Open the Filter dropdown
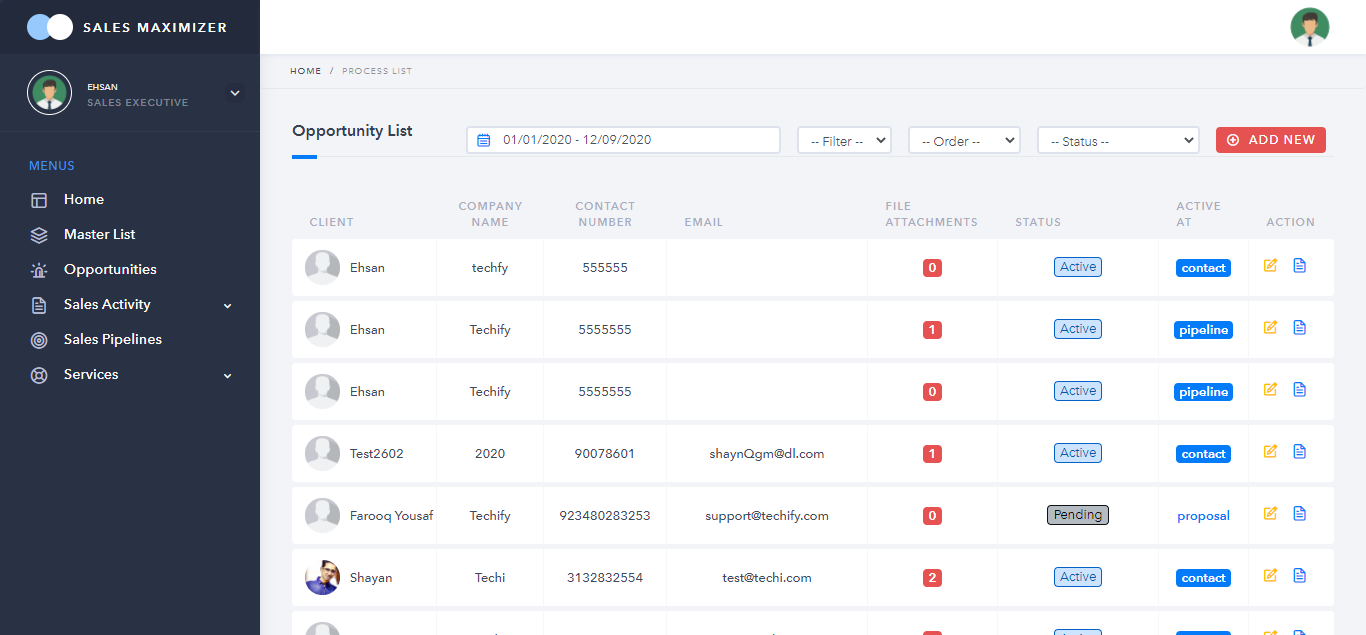Screen dimensions: 1366x635 pyautogui.click(x=844, y=140)
